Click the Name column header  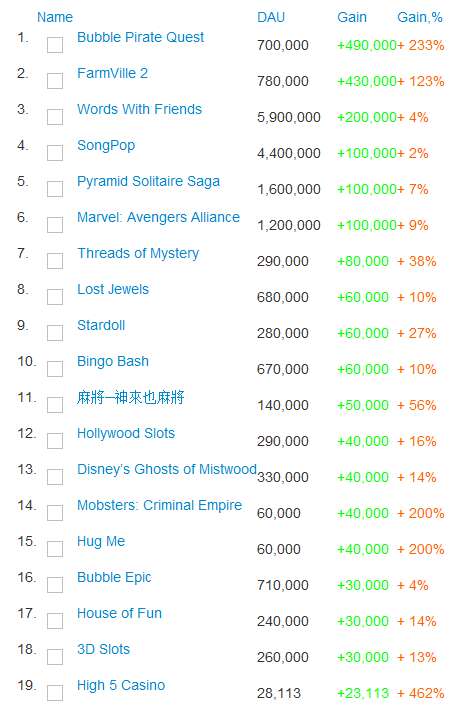55,17
